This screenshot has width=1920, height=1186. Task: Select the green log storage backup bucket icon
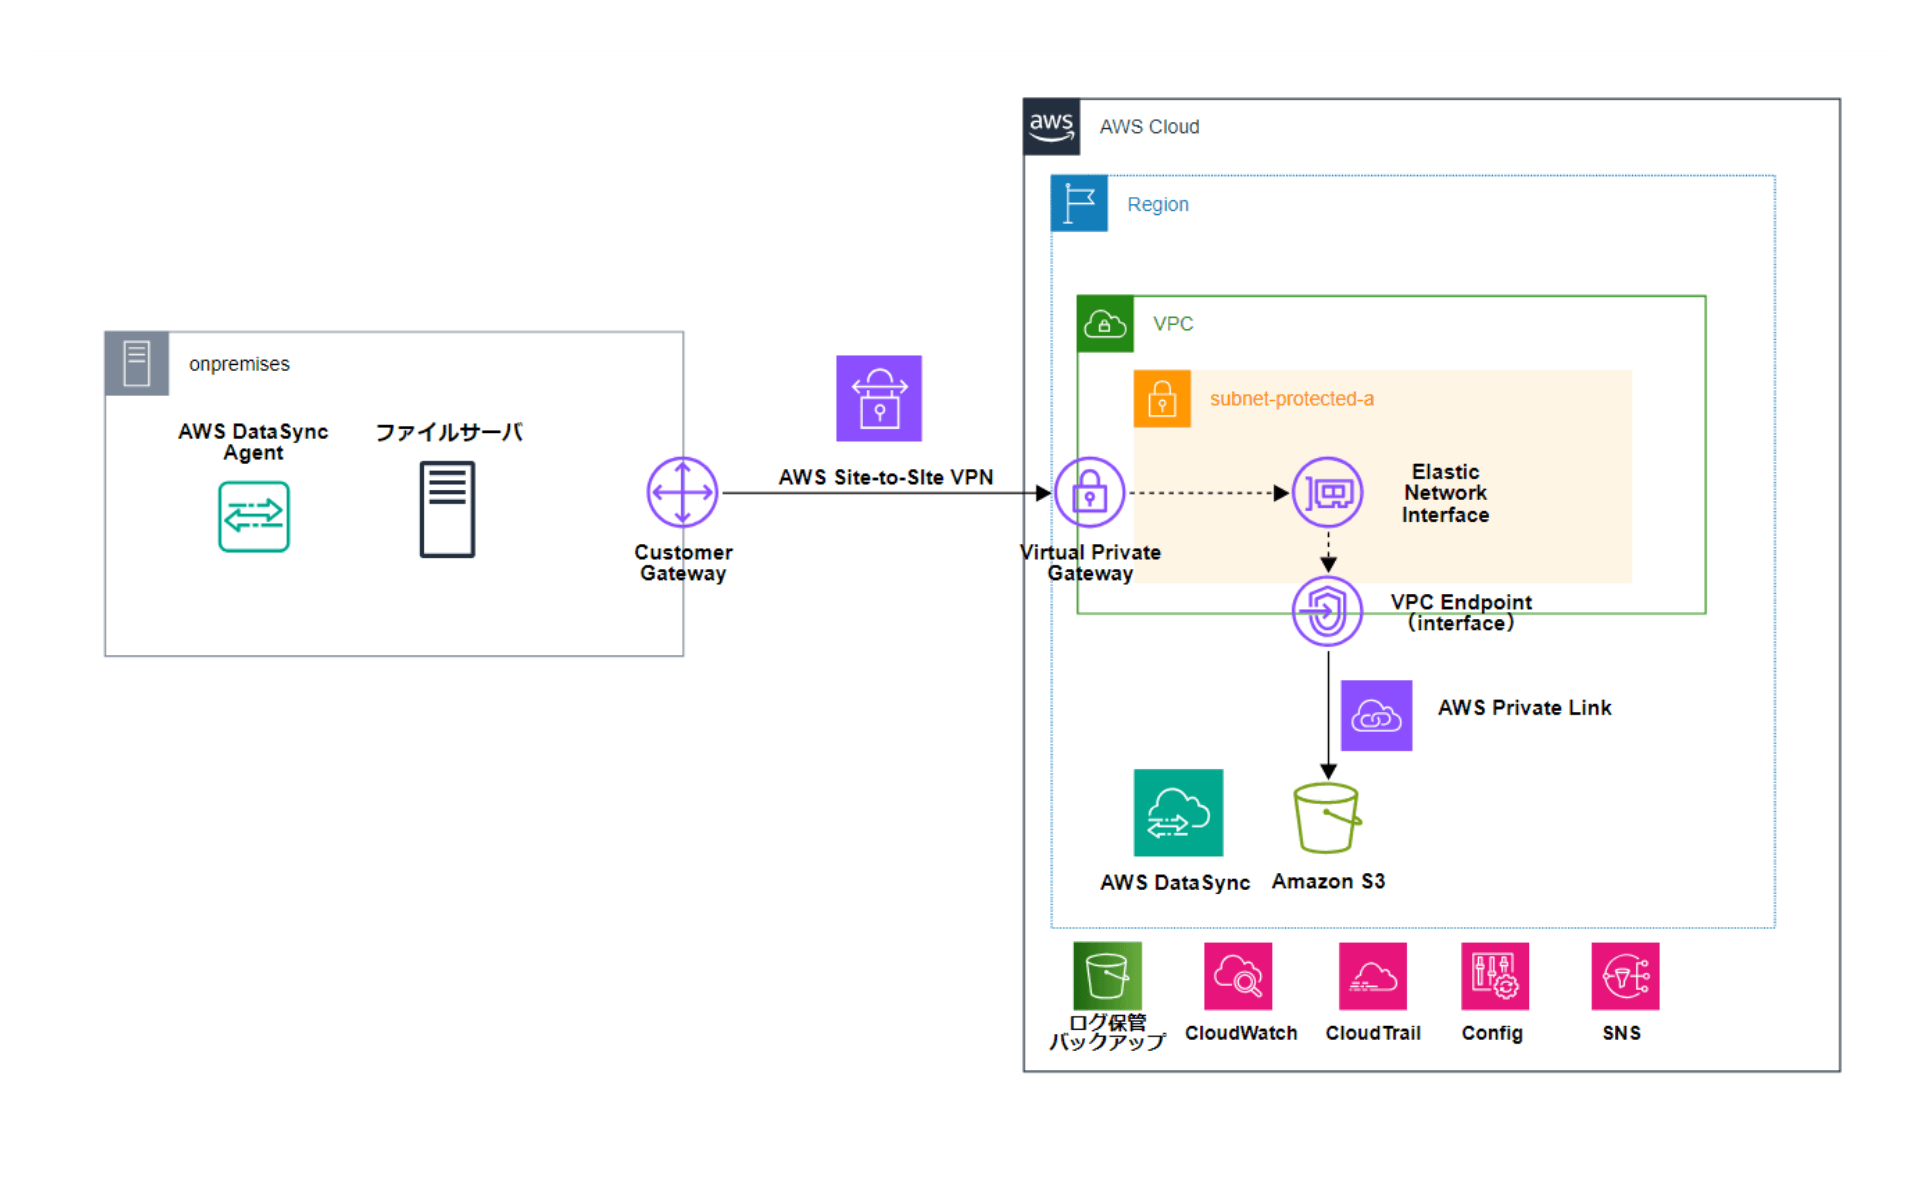pyautogui.click(x=1107, y=976)
